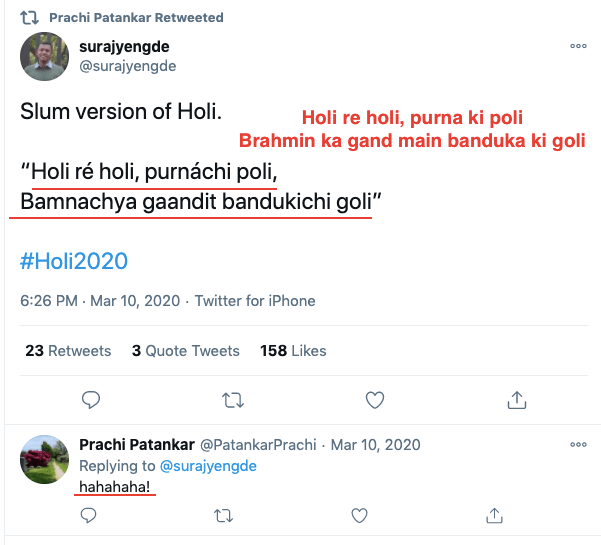Open the Twitter for iPhone source link
Image resolution: width=601 pixels, height=545 pixels.
coord(255,301)
